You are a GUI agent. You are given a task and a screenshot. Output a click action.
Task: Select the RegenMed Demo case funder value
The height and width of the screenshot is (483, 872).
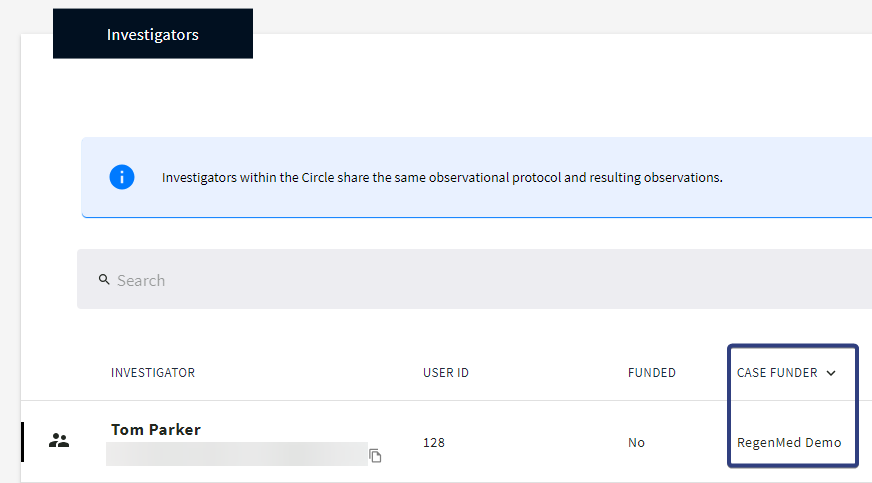789,442
